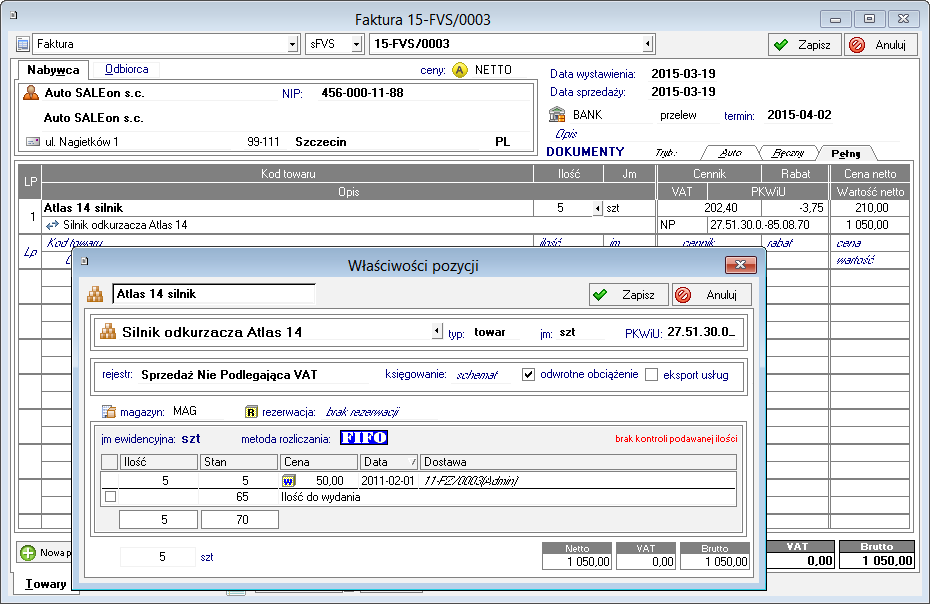930x604 pixels.
Task: Click the dialog Brutto total 1 050,00
Action: [715, 561]
